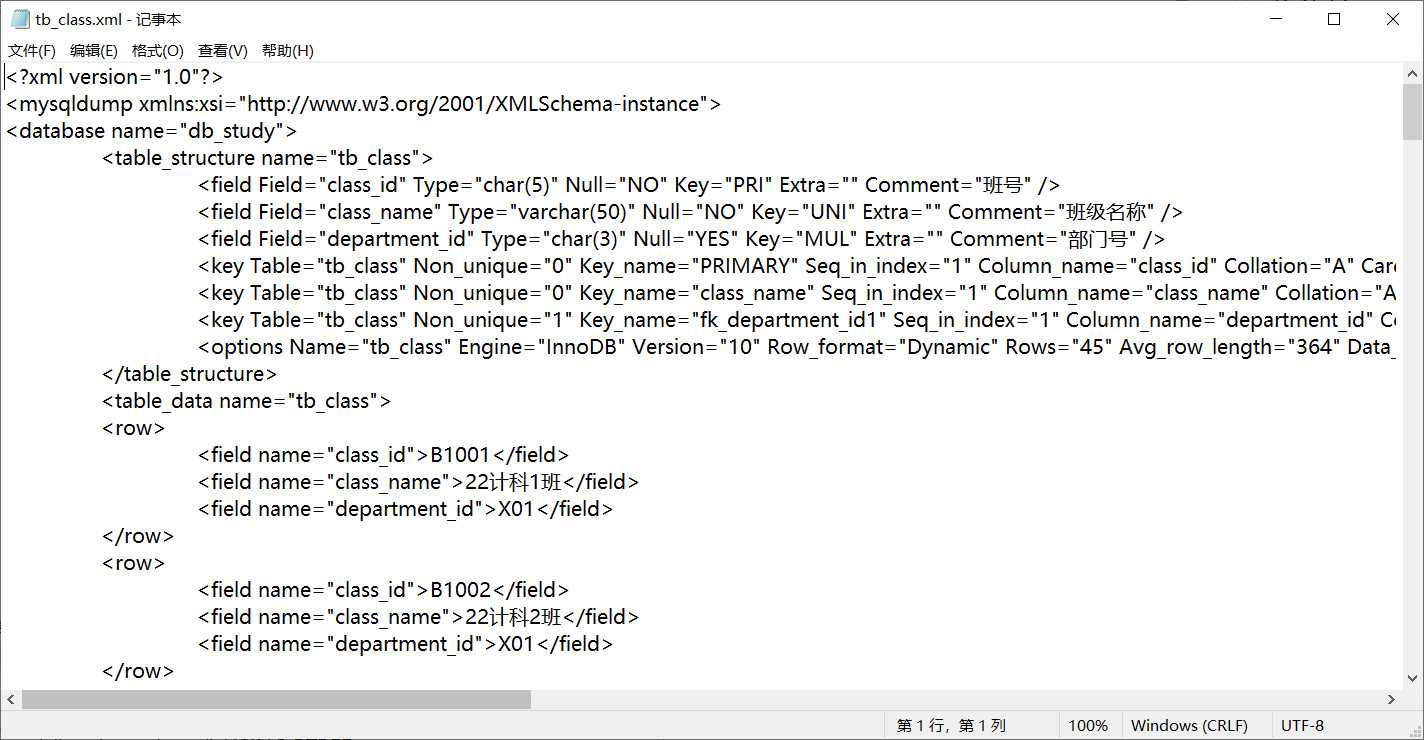Screen dimensions: 1424x740
Task: Click the UTF-8 encoding status entry
Action: [x=1302, y=726]
